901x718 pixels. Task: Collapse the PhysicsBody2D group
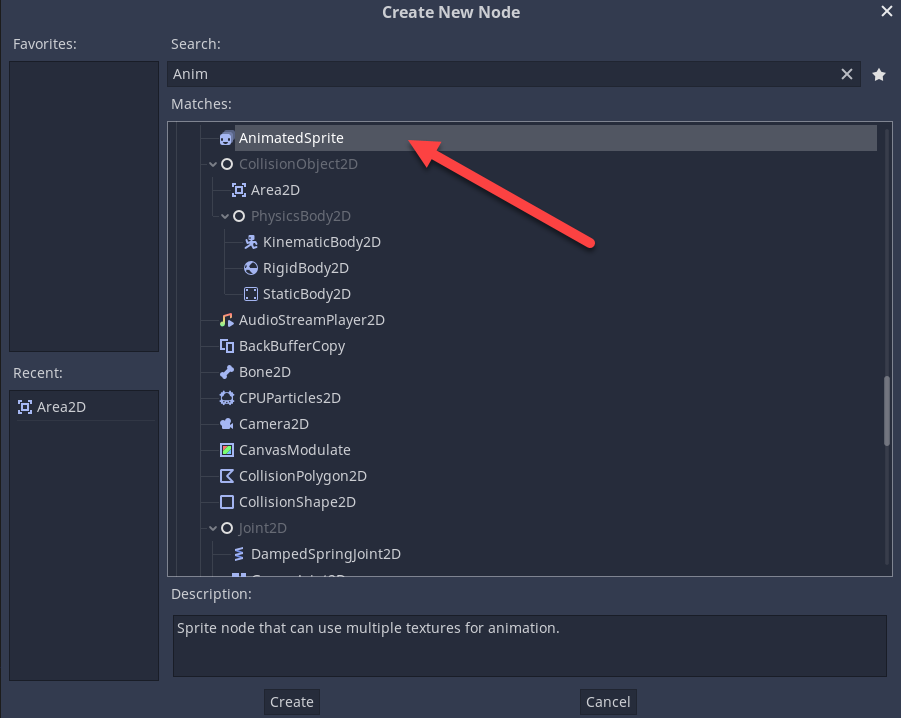click(225, 216)
